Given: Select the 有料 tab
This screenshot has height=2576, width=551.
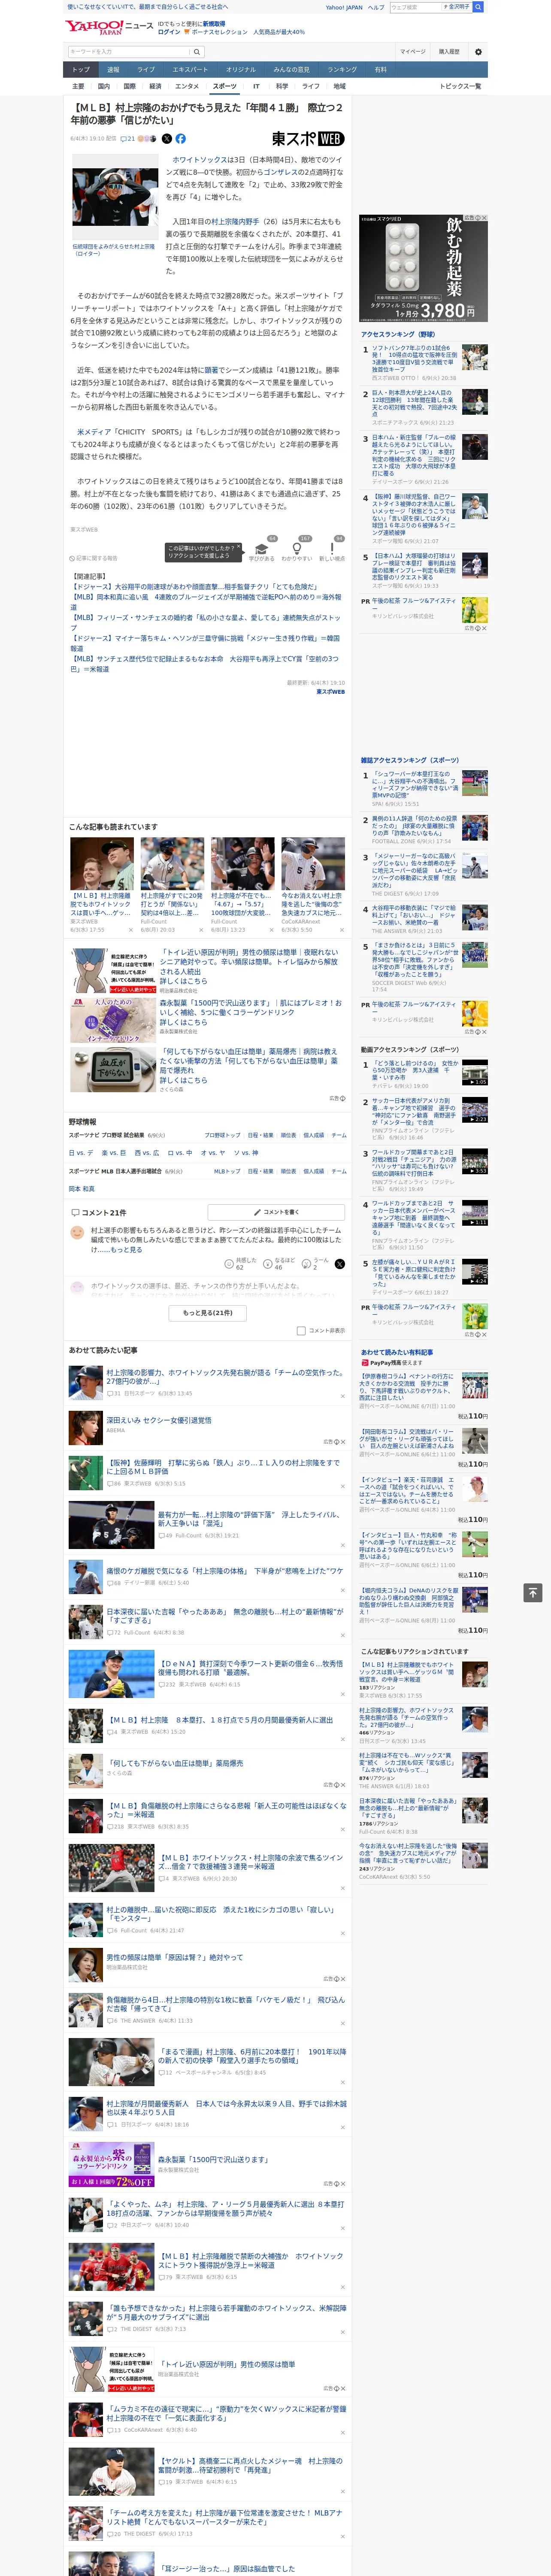Looking at the screenshot, I should (380, 69).
